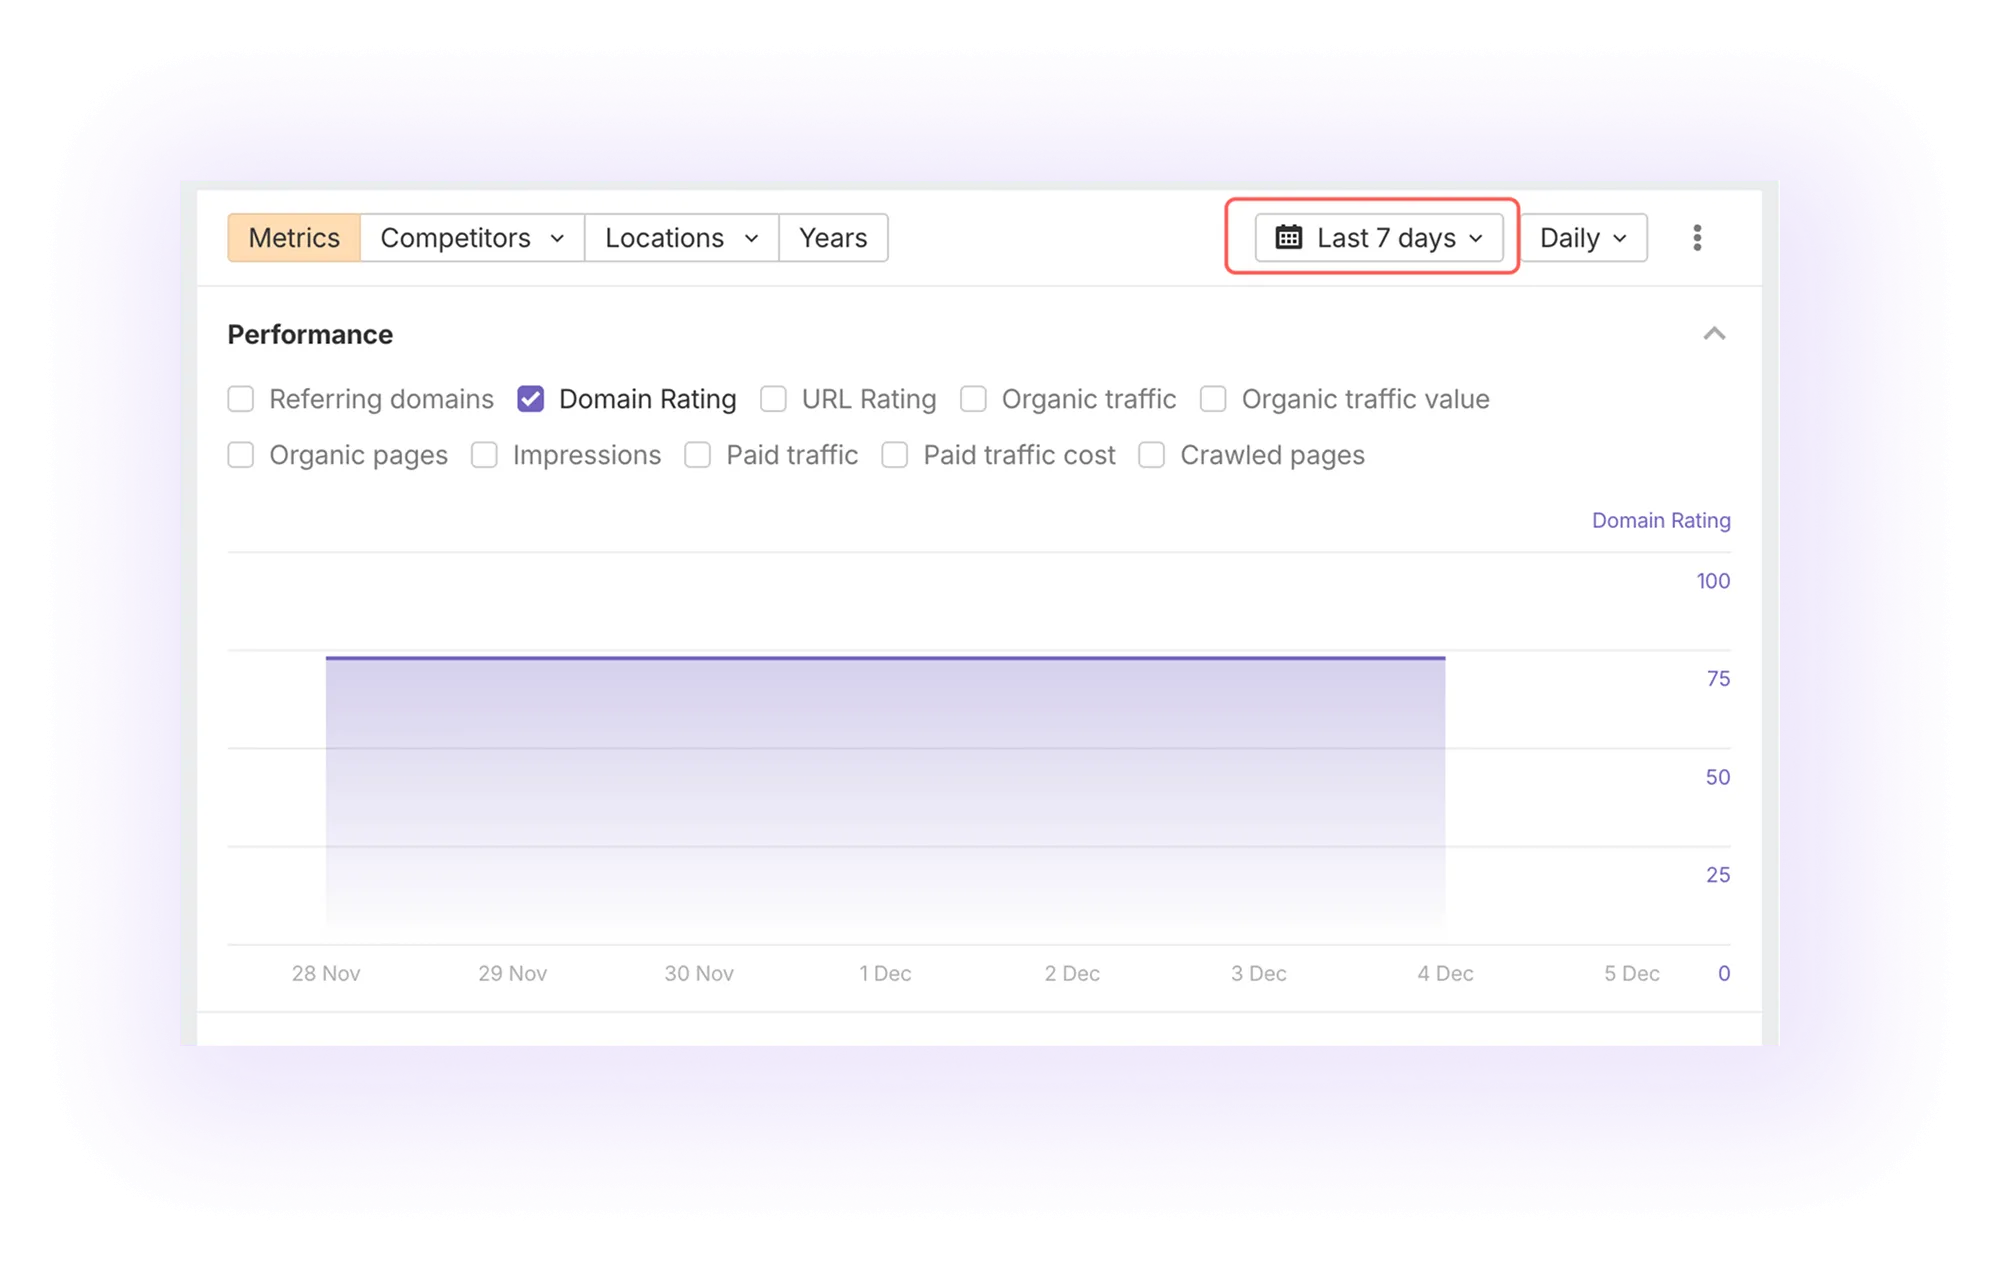This screenshot has width=2000, height=1266.
Task: Collapse the Performance section chevron
Action: 1716,334
